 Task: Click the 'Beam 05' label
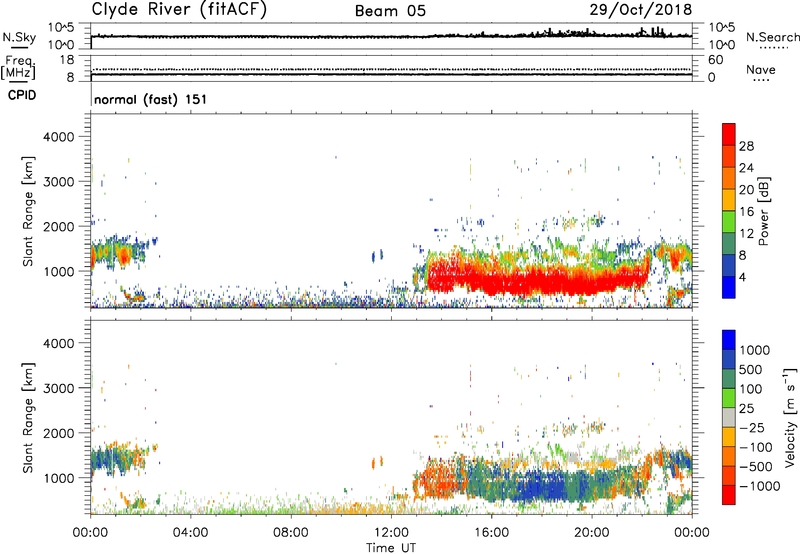(x=390, y=11)
